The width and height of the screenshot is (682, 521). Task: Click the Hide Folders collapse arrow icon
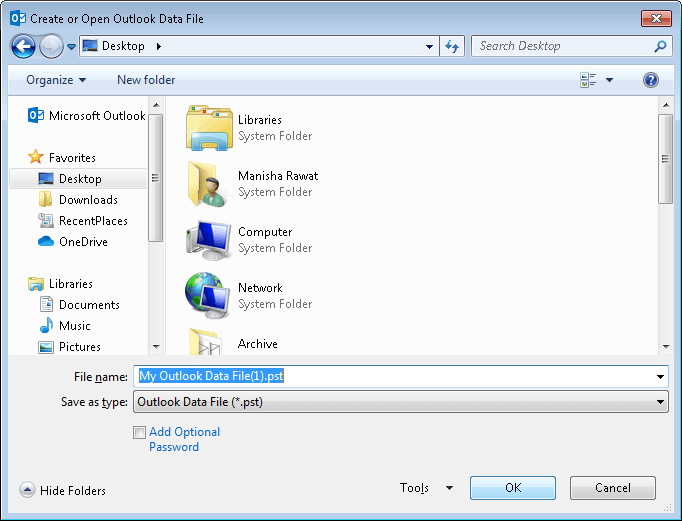27,490
